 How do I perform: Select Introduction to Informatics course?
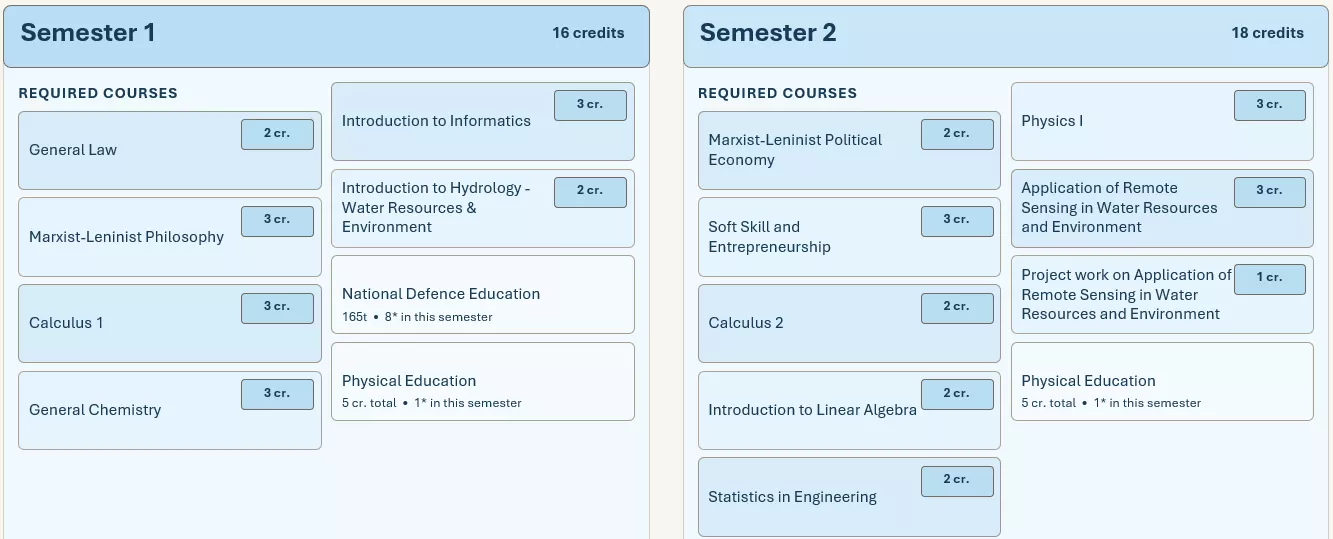click(483, 121)
